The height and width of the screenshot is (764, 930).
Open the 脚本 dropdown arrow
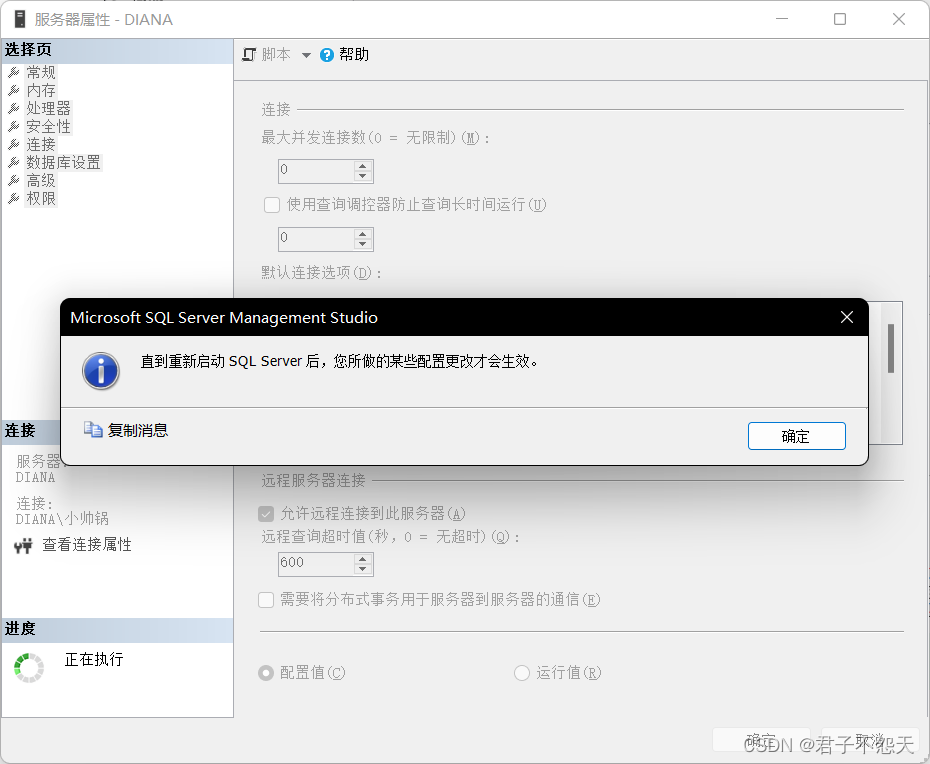tap(306, 55)
